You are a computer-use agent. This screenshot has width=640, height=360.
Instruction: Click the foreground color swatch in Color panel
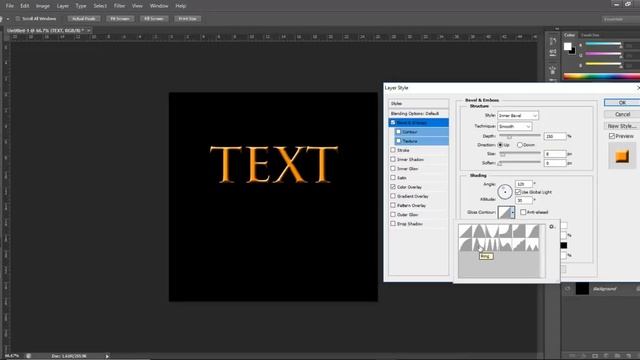tap(567, 47)
